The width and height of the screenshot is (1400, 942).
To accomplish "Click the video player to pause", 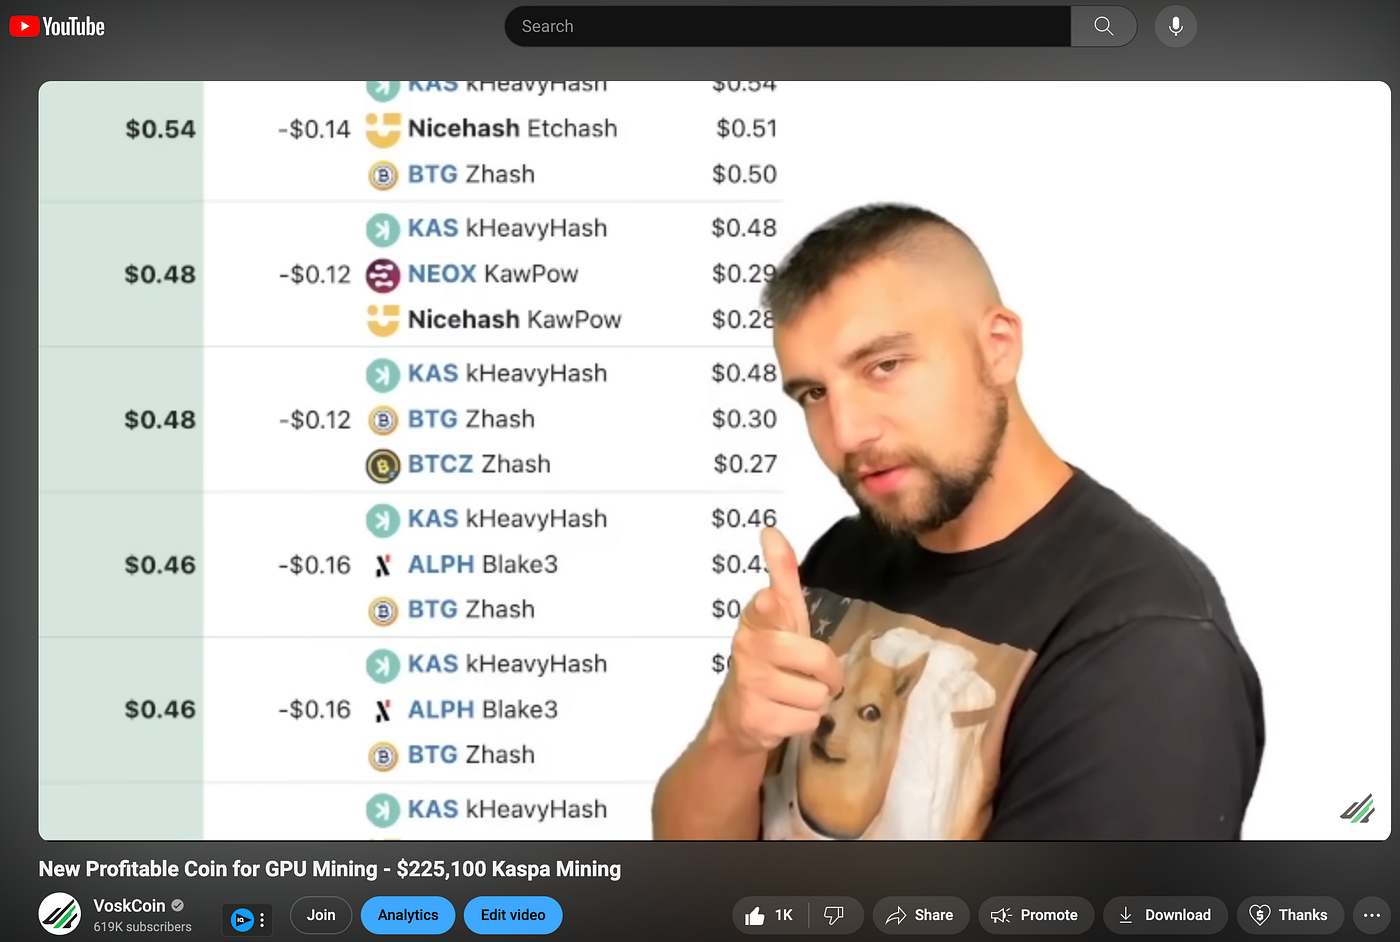I will pyautogui.click(x=715, y=460).
